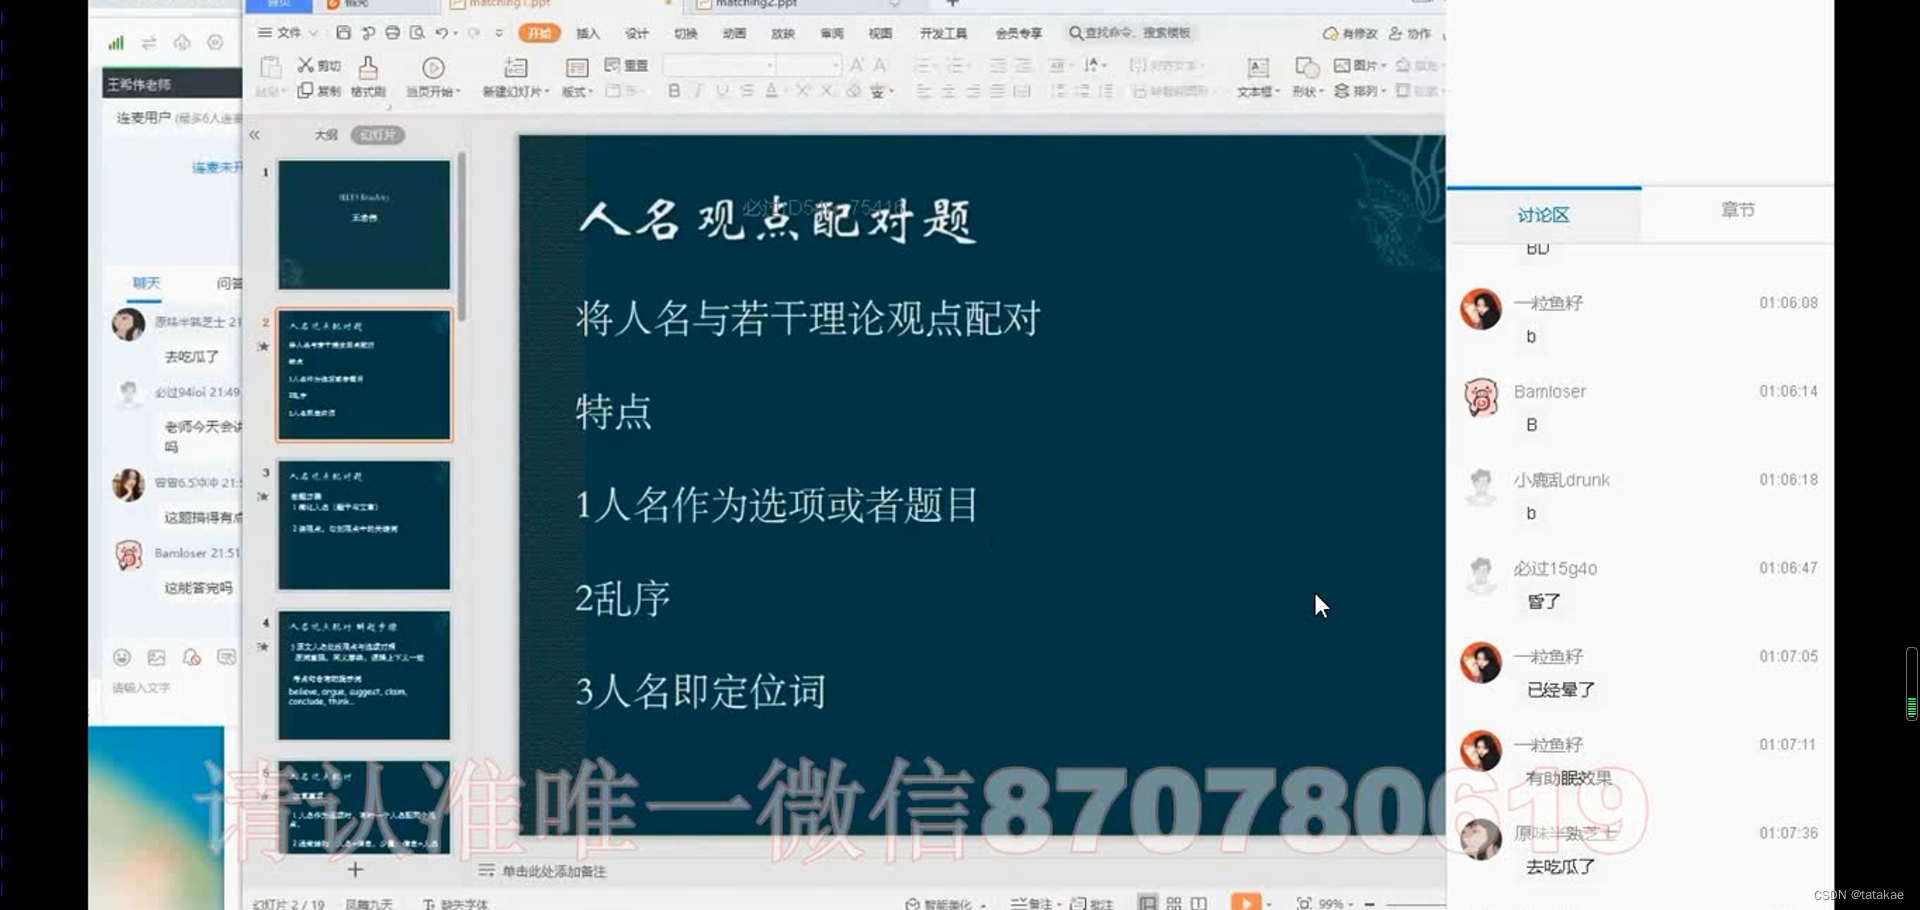Click the hexagon settings icon in left panel
The width and height of the screenshot is (1920, 910).
pos(215,42)
